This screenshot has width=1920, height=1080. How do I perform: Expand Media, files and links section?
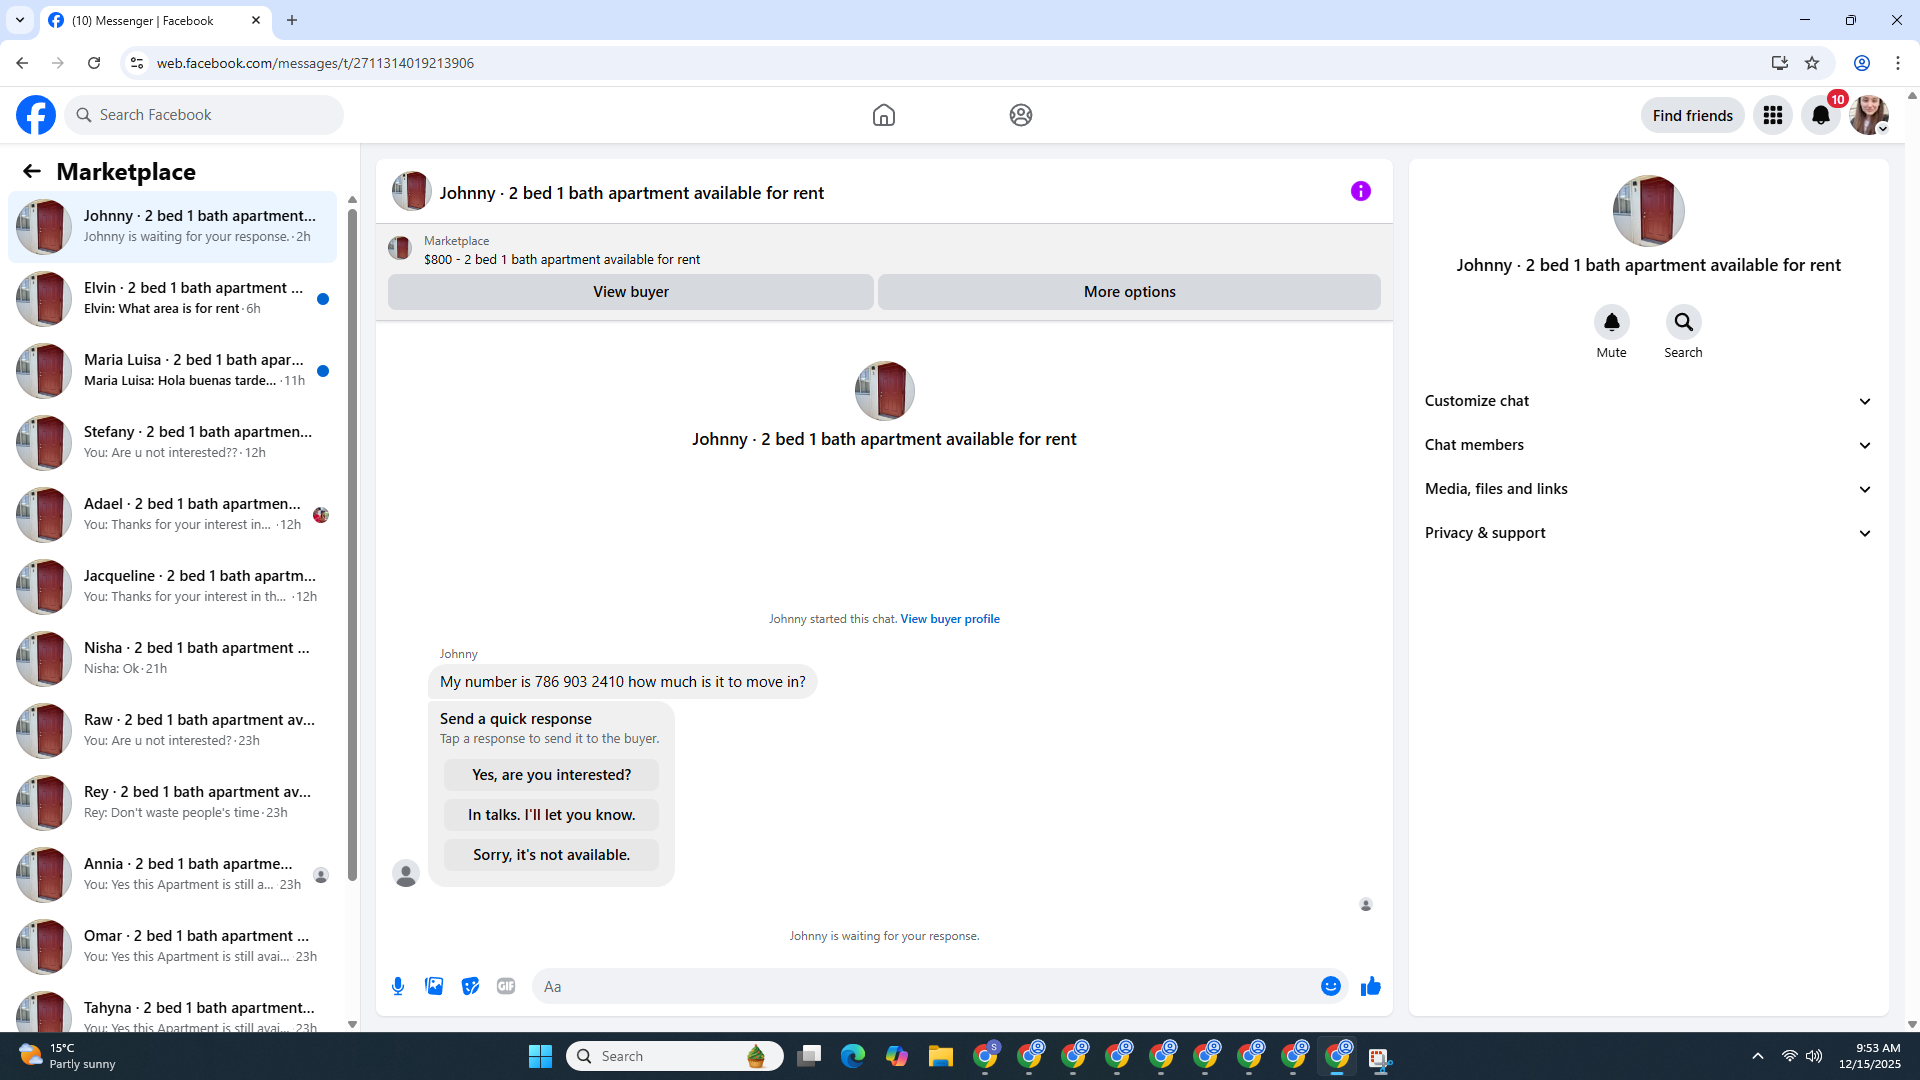[1648, 489]
